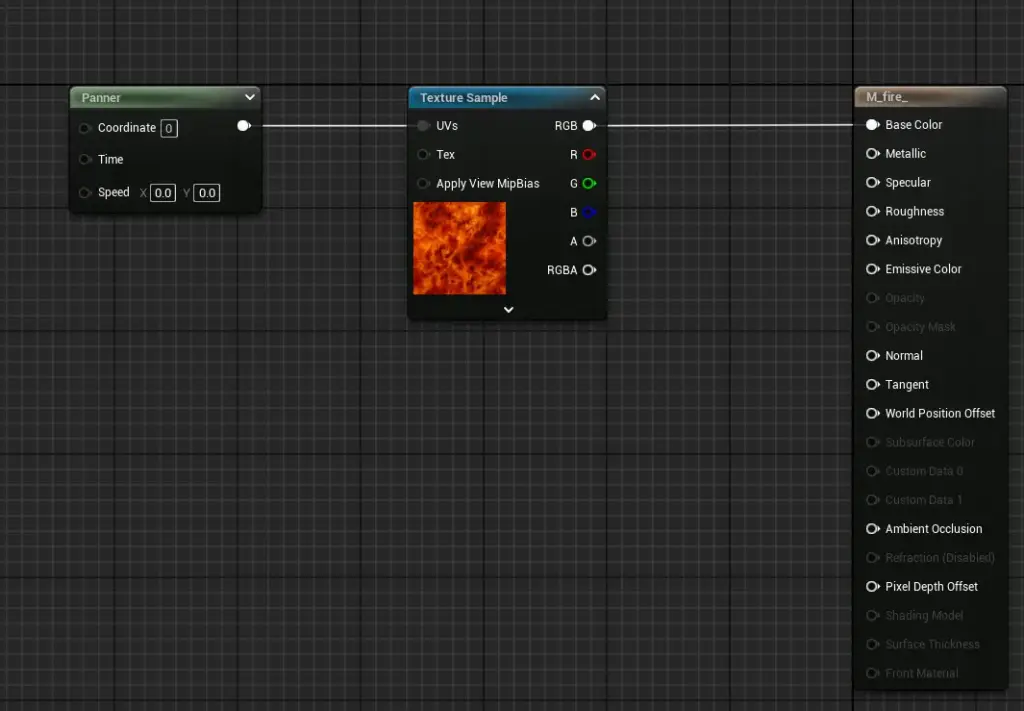The image size is (1024, 711).
Task: Click the disabled Opacity pin
Action: click(x=872, y=298)
